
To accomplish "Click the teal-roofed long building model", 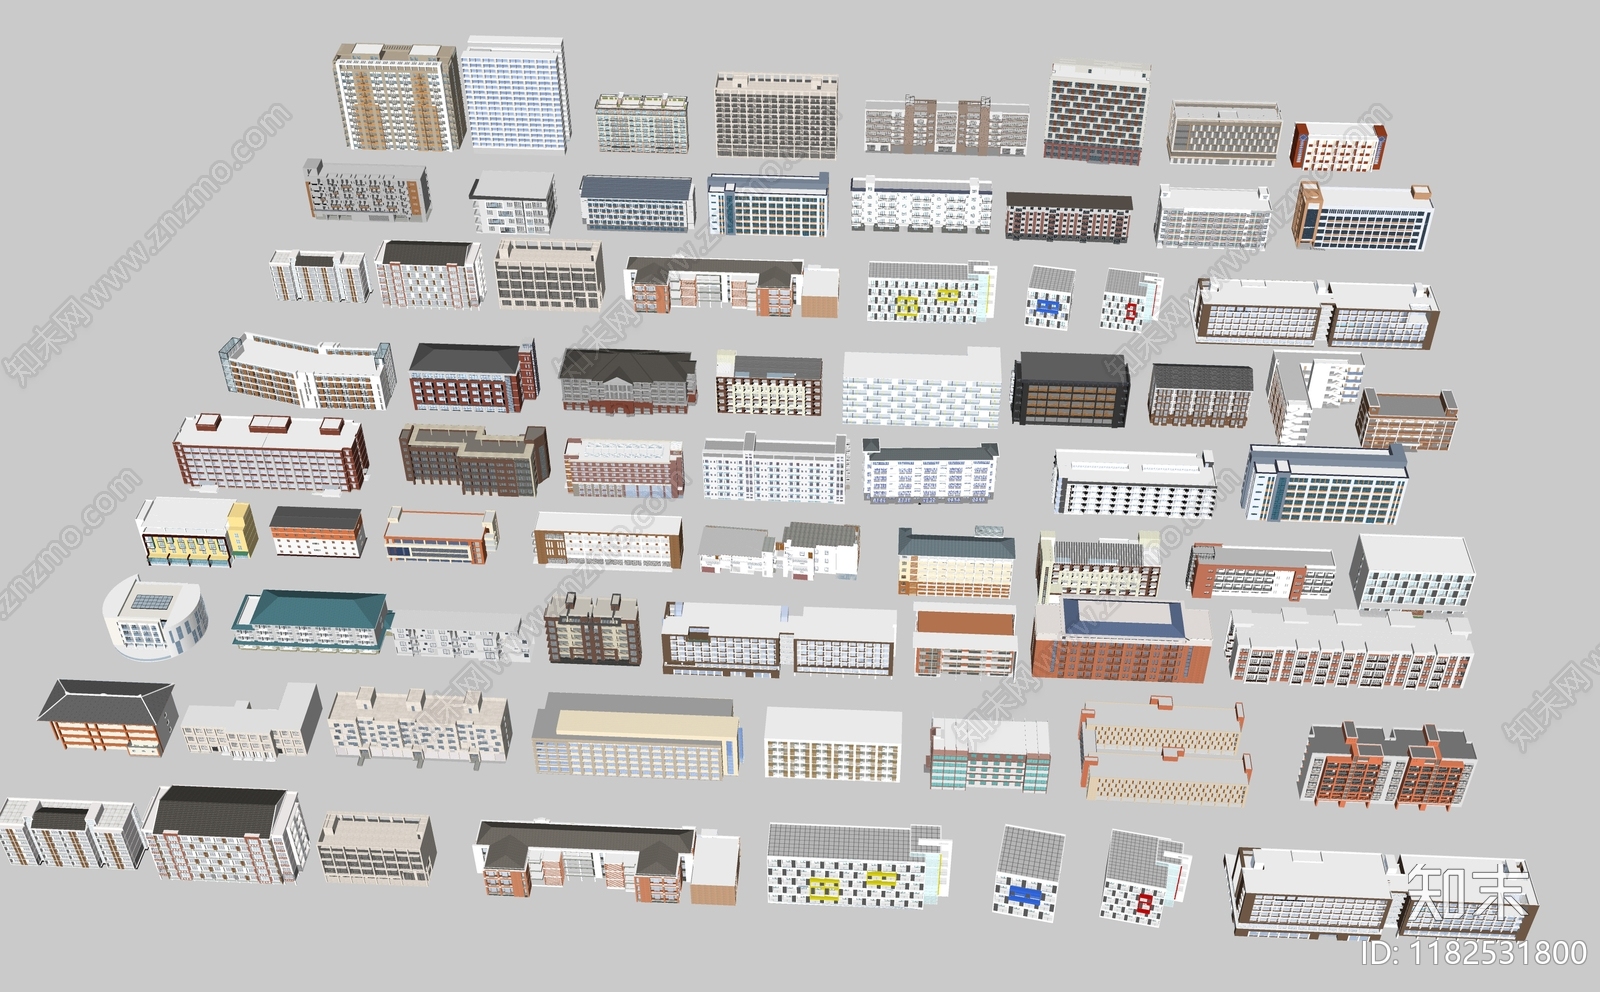I will pos(312,621).
